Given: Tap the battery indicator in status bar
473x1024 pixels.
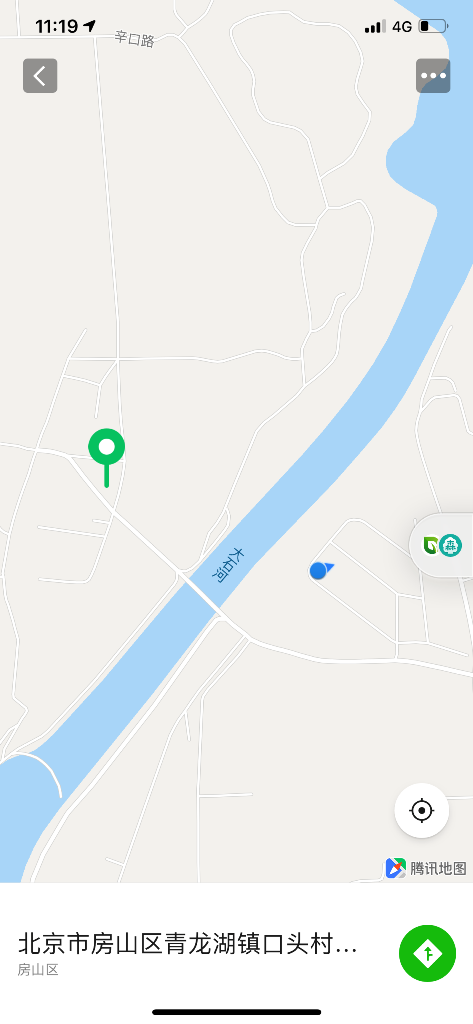Looking at the screenshot, I should pos(433,26).
